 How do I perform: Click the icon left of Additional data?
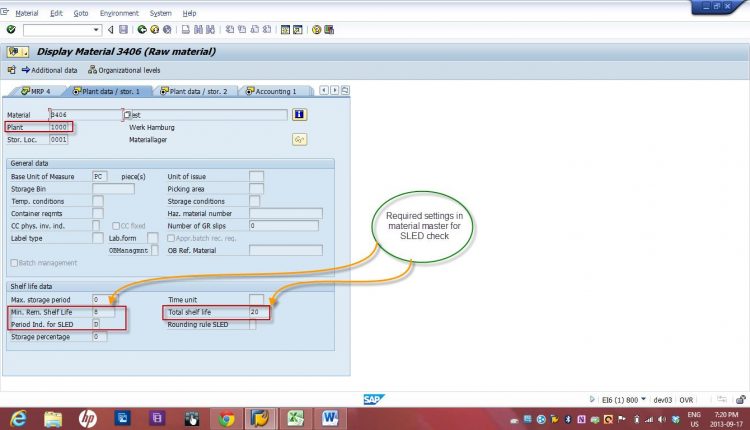[11, 70]
